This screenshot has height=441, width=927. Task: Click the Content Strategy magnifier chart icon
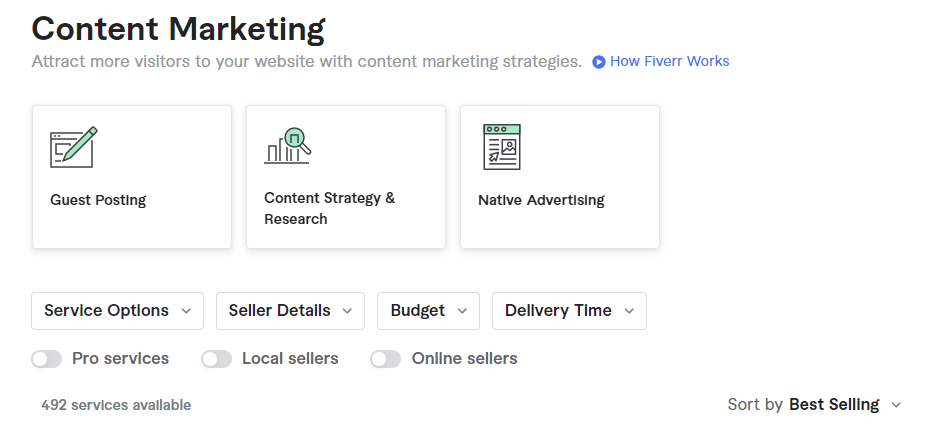coord(287,145)
